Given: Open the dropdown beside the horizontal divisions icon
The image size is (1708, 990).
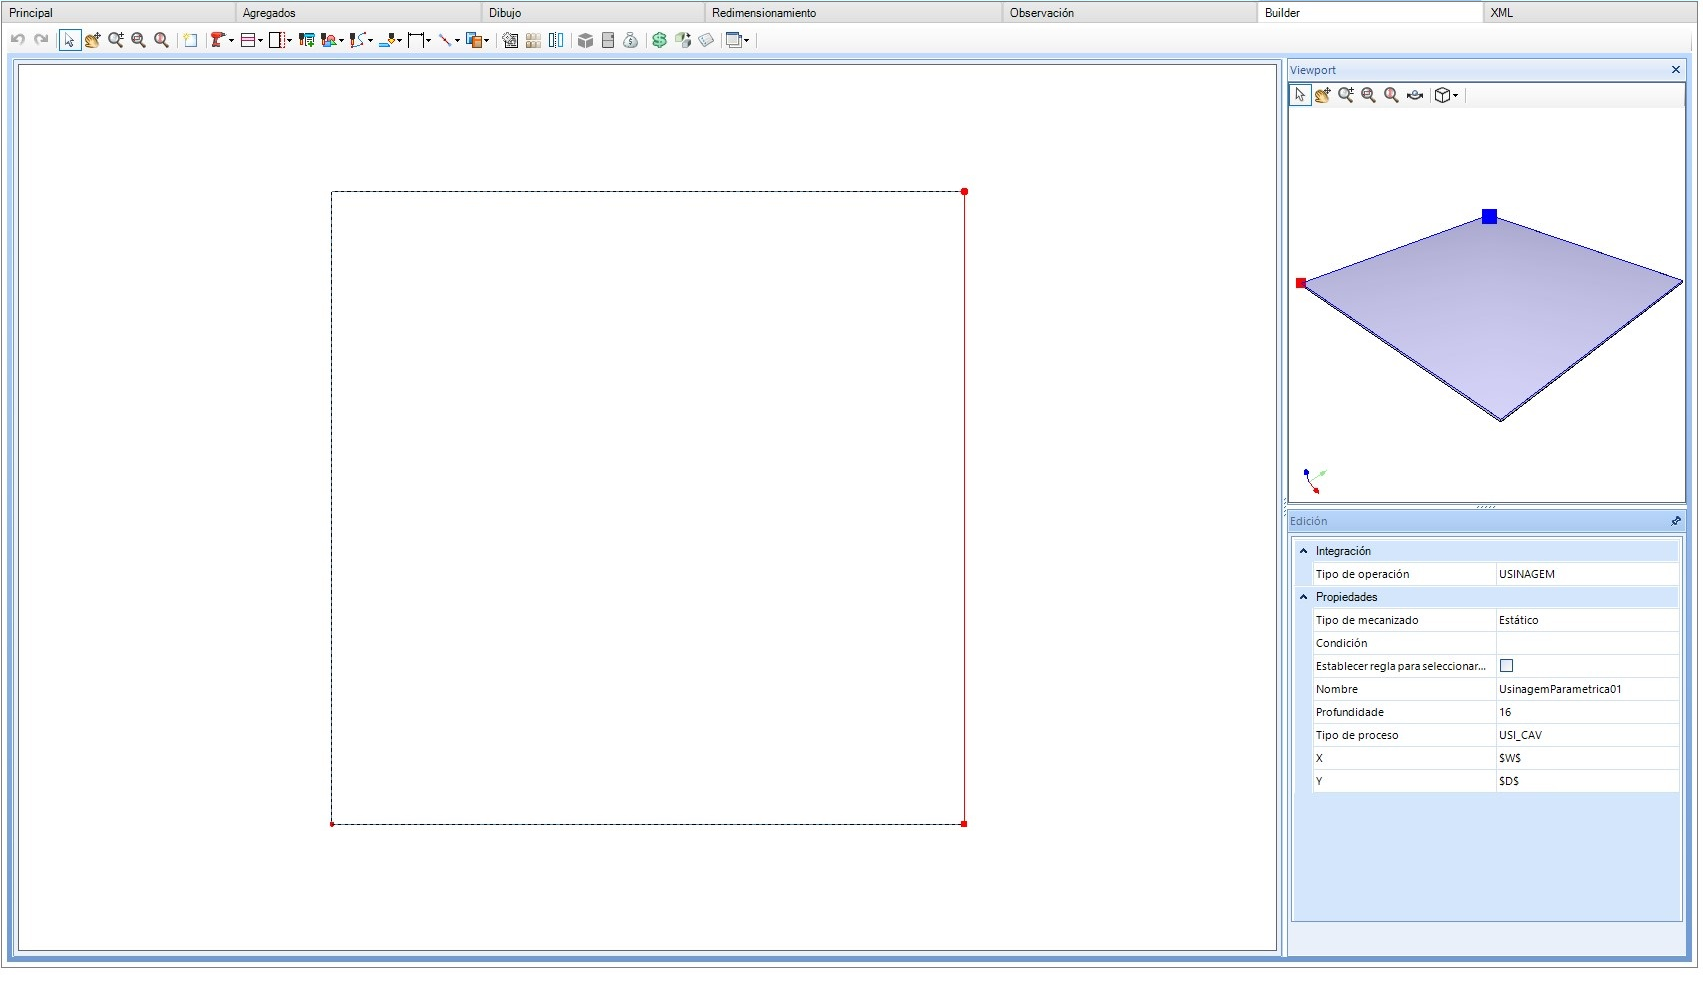Looking at the screenshot, I should [261, 41].
